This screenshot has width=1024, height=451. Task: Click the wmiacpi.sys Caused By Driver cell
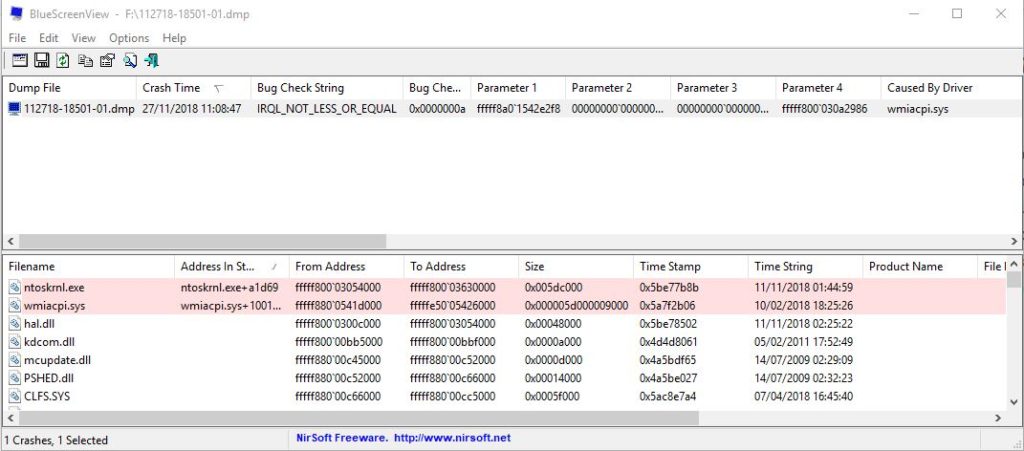pos(918,109)
